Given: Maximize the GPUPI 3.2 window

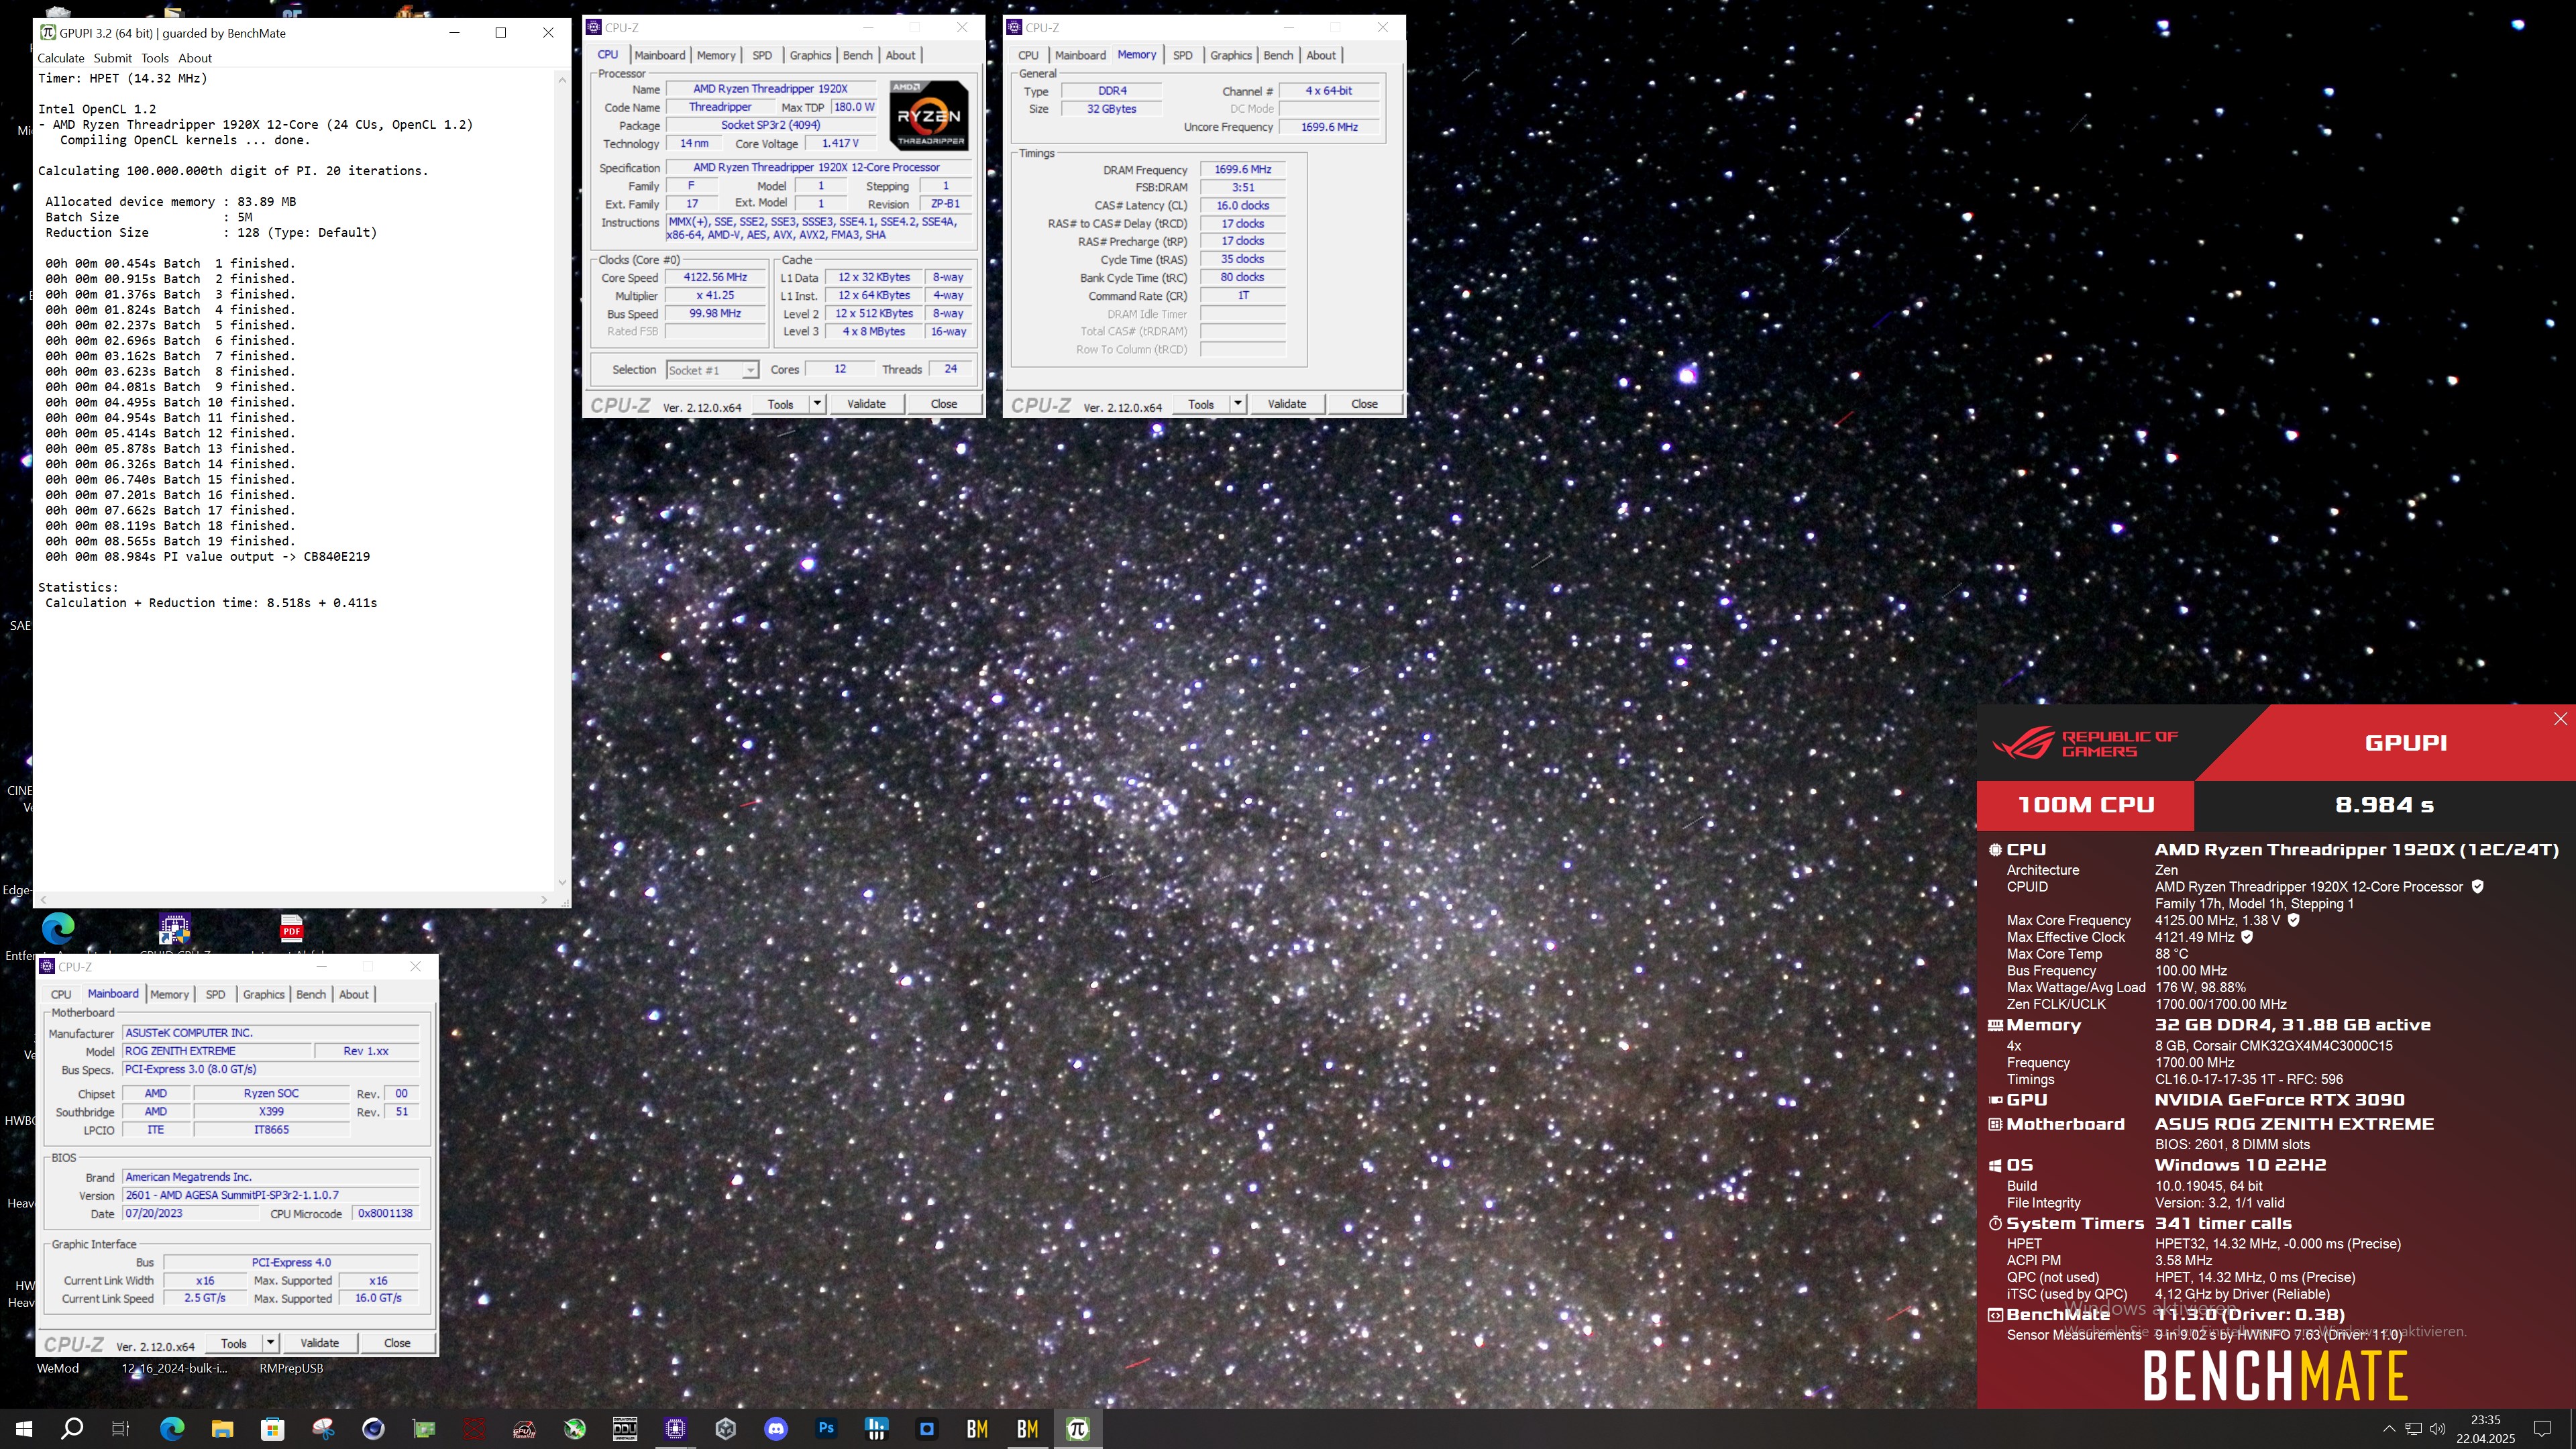Looking at the screenshot, I should click(501, 32).
